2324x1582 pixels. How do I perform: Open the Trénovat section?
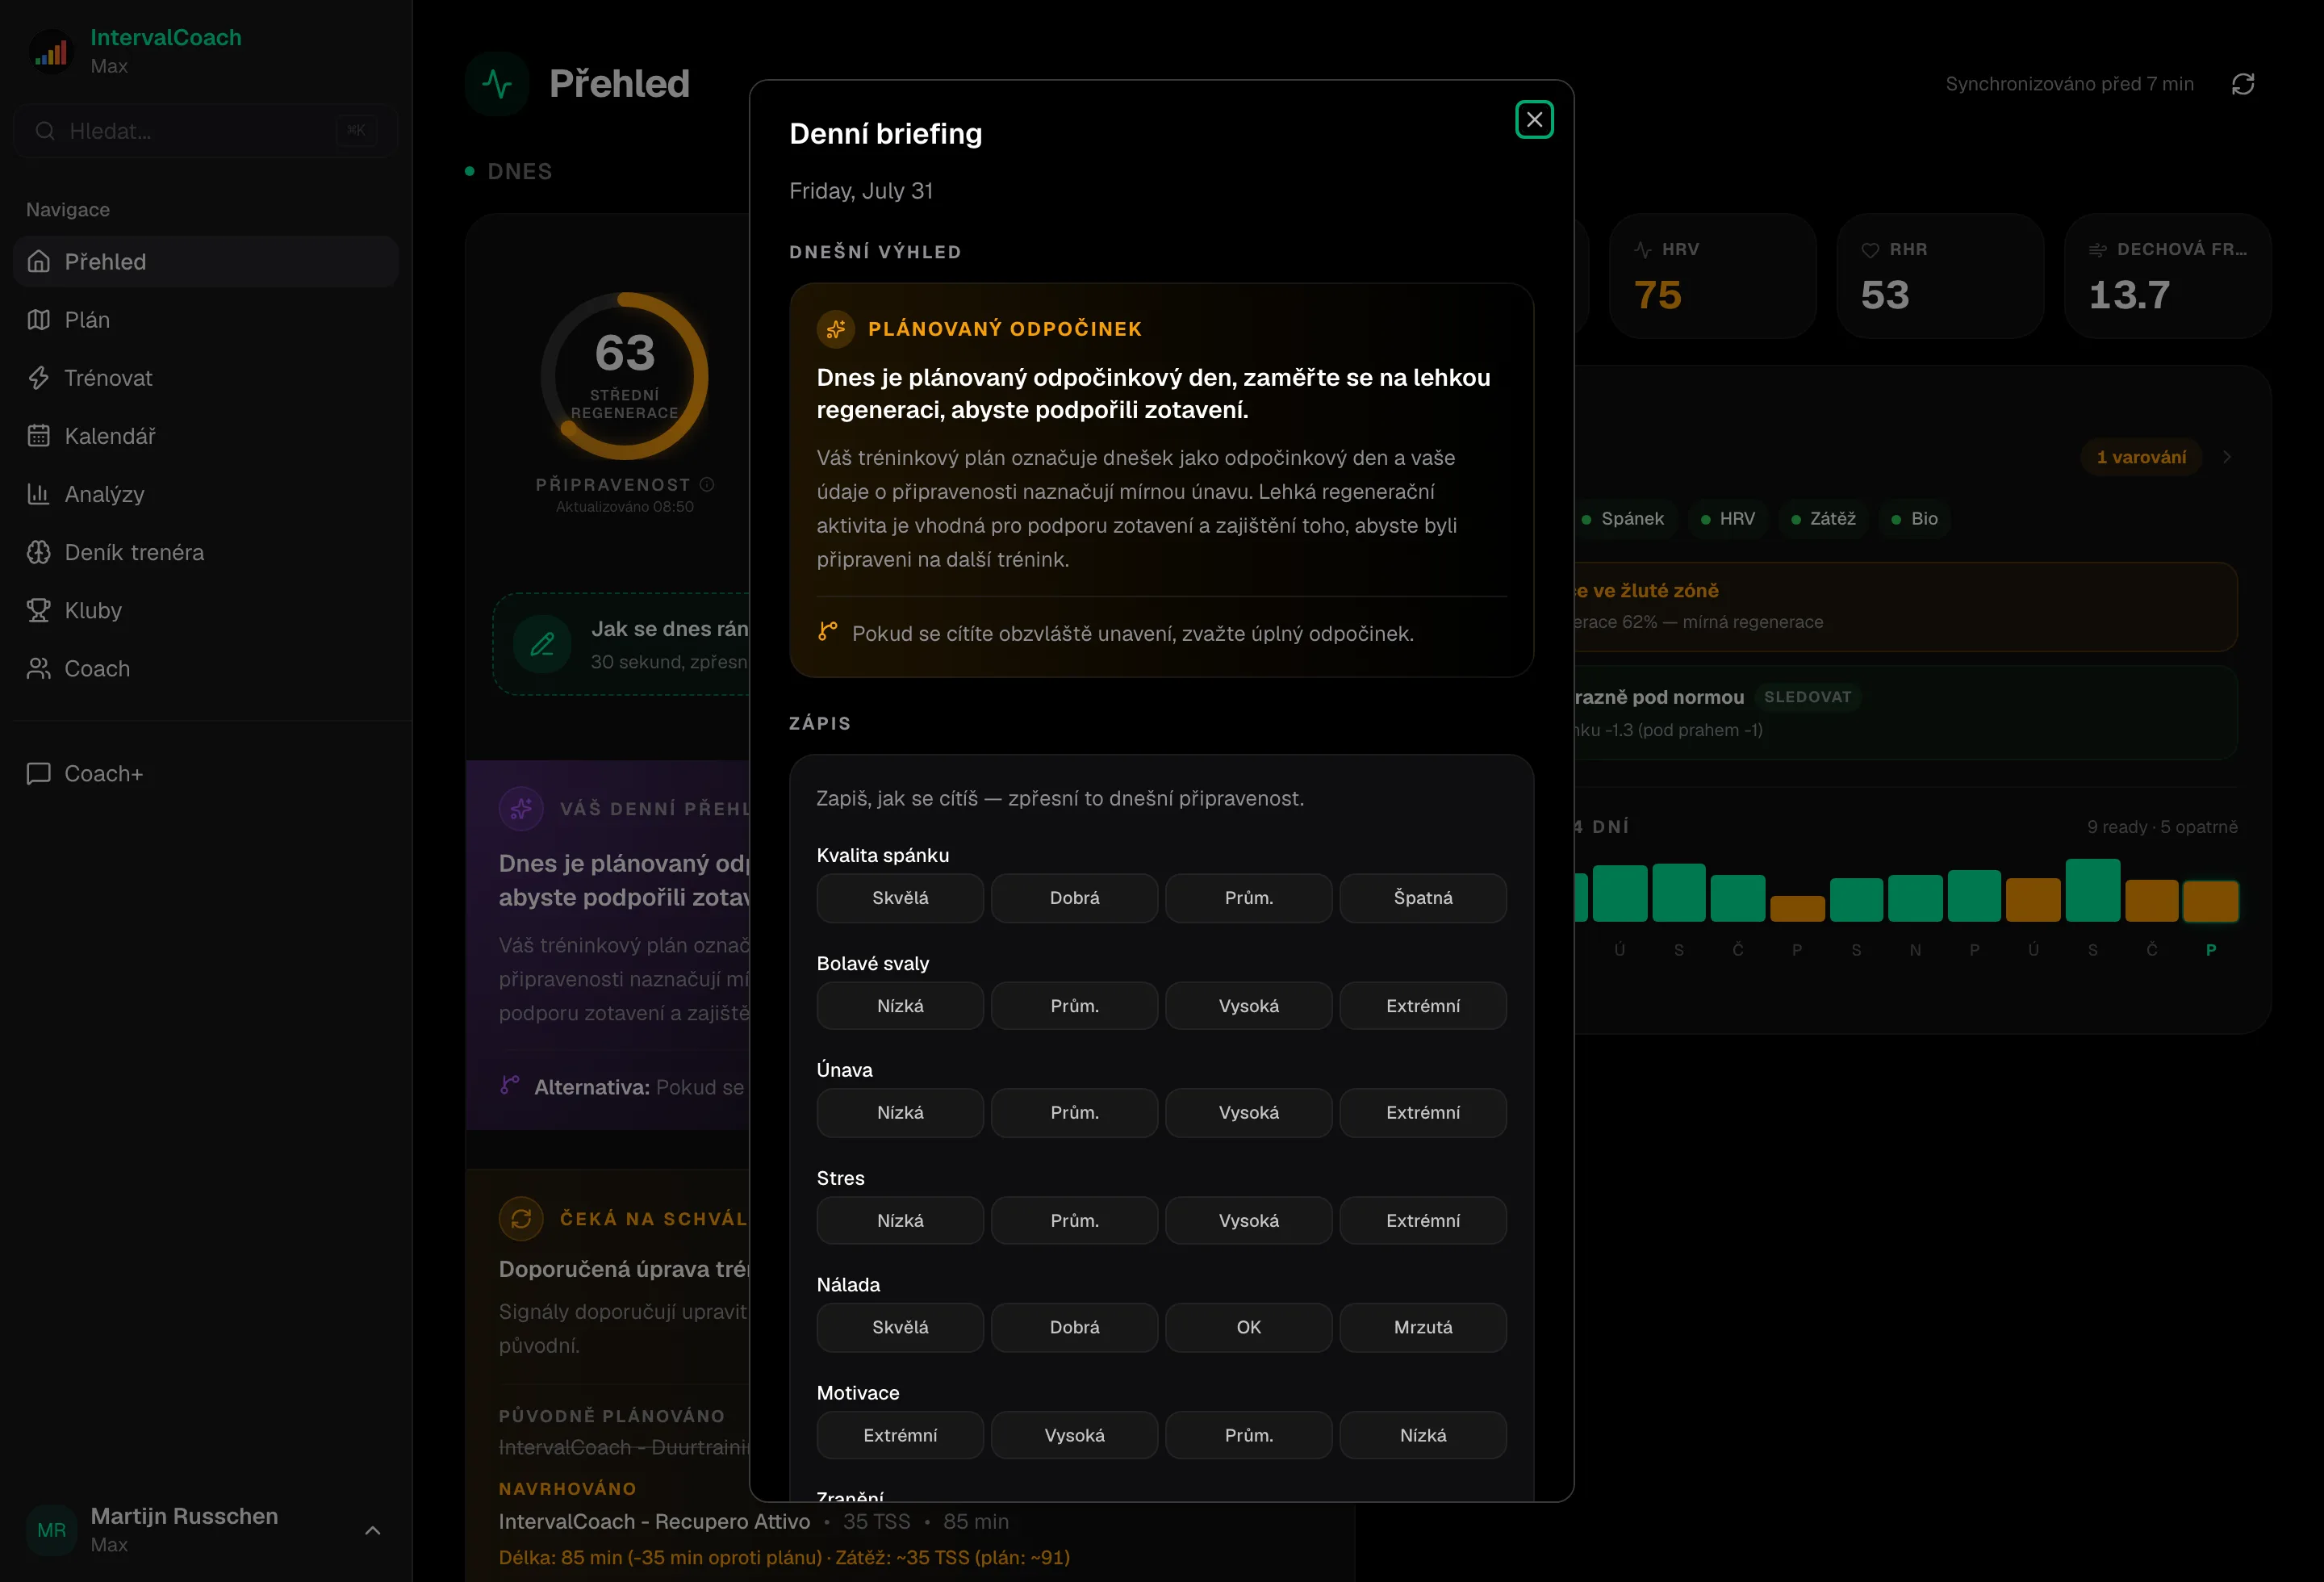[x=206, y=378]
